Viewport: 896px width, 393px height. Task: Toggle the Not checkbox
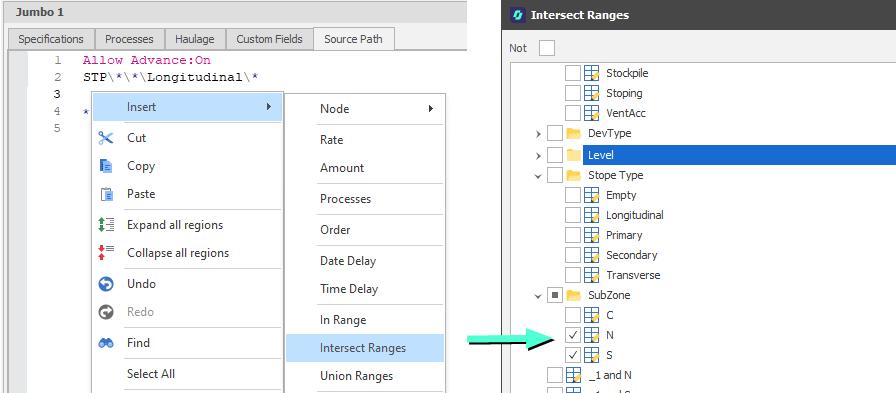pyautogui.click(x=547, y=48)
